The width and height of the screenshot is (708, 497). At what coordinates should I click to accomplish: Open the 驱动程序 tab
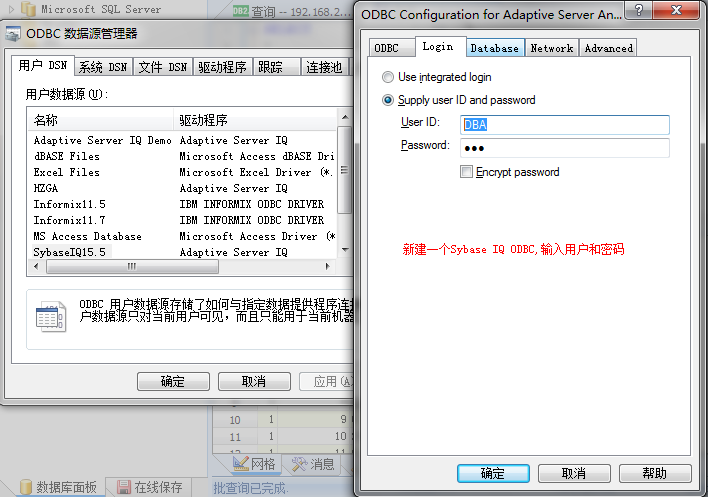click(223, 67)
